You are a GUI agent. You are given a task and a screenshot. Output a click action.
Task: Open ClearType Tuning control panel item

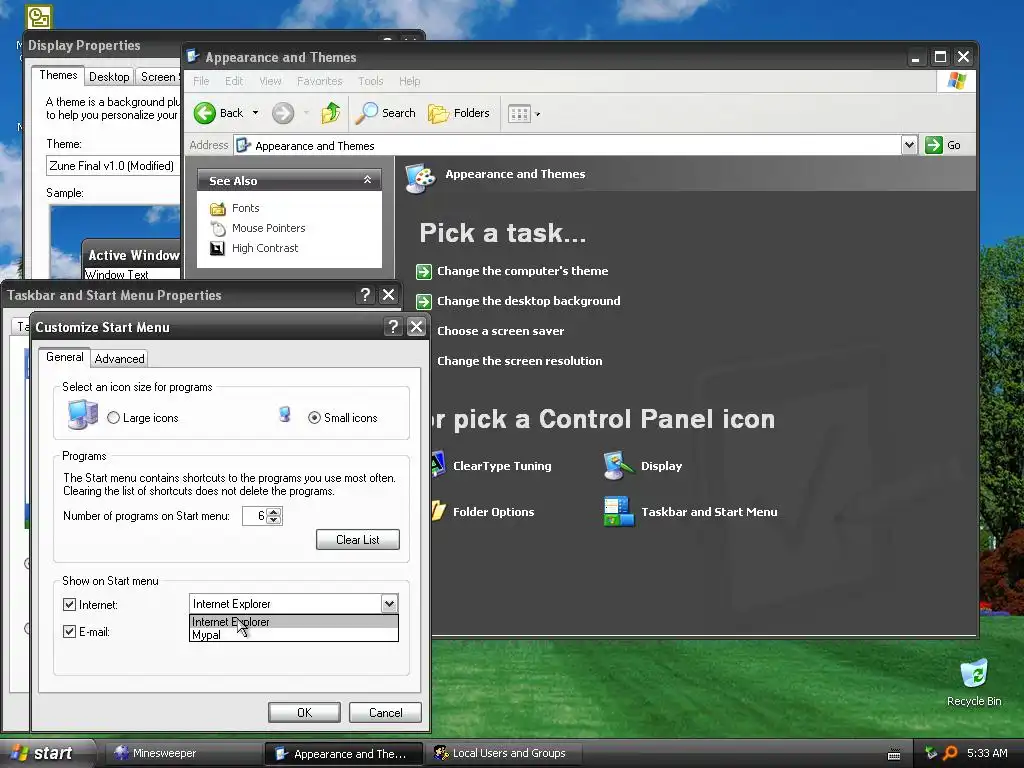point(502,466)
